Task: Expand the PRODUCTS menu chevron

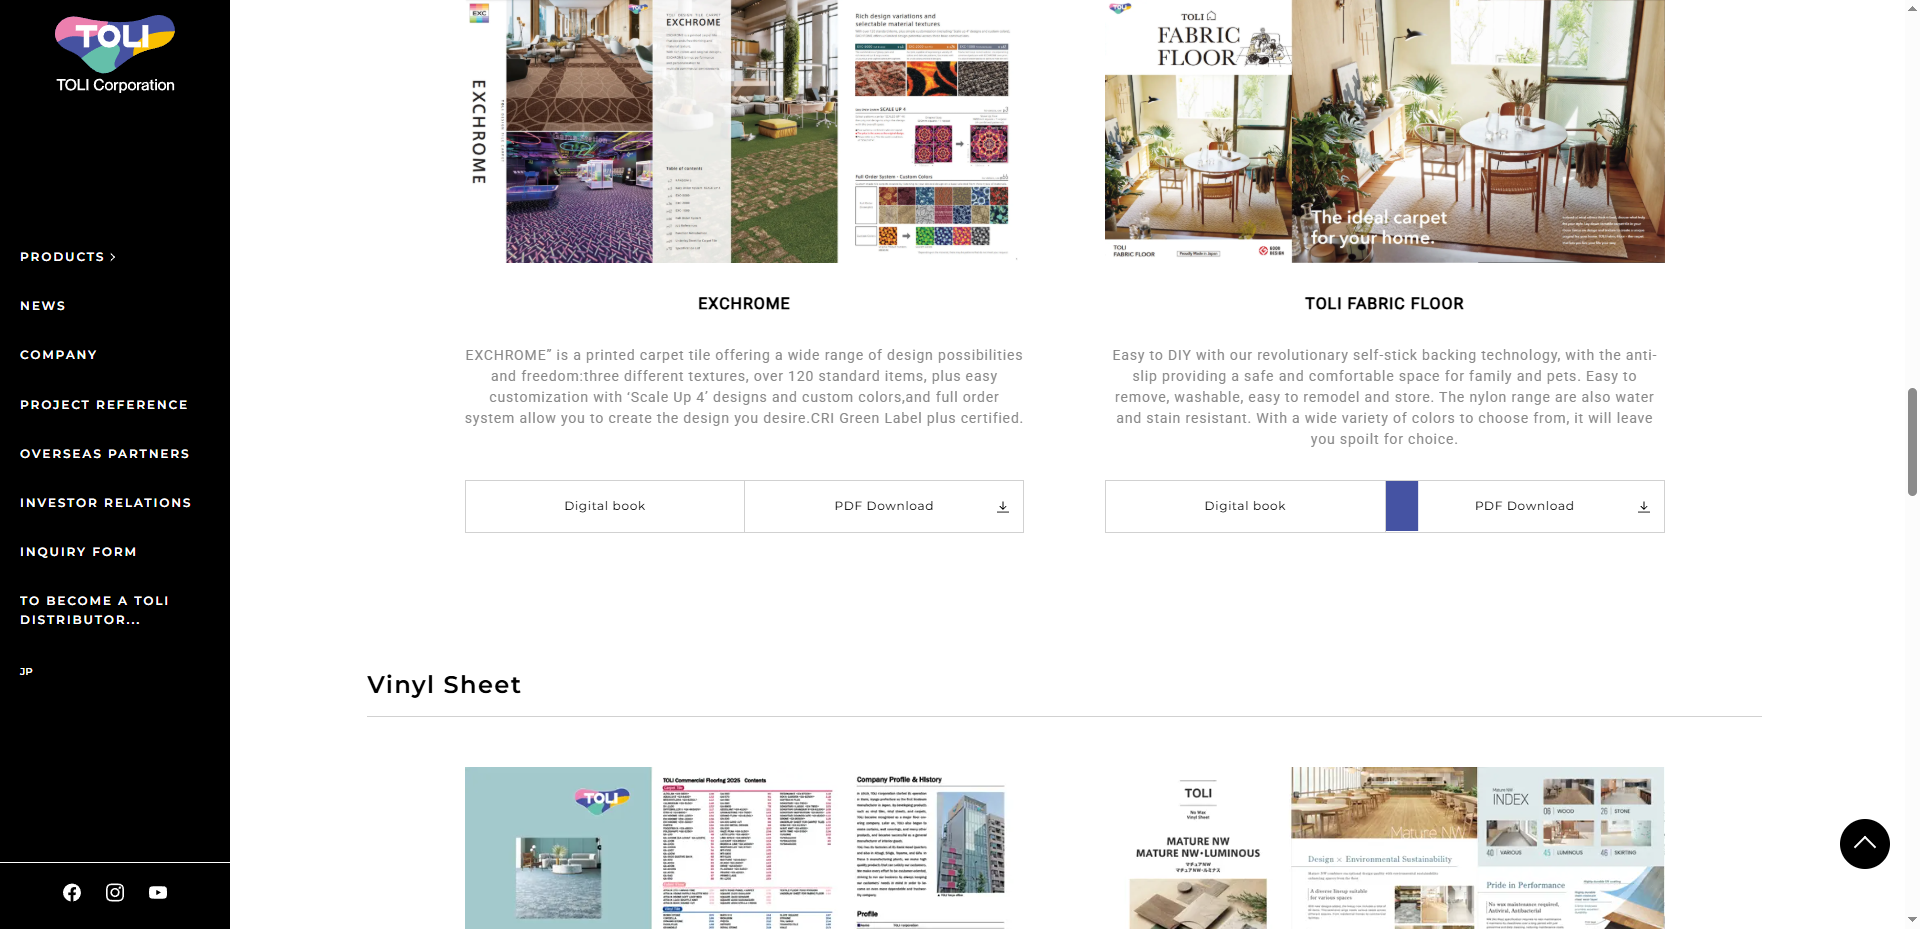Action: pos(113,257)
